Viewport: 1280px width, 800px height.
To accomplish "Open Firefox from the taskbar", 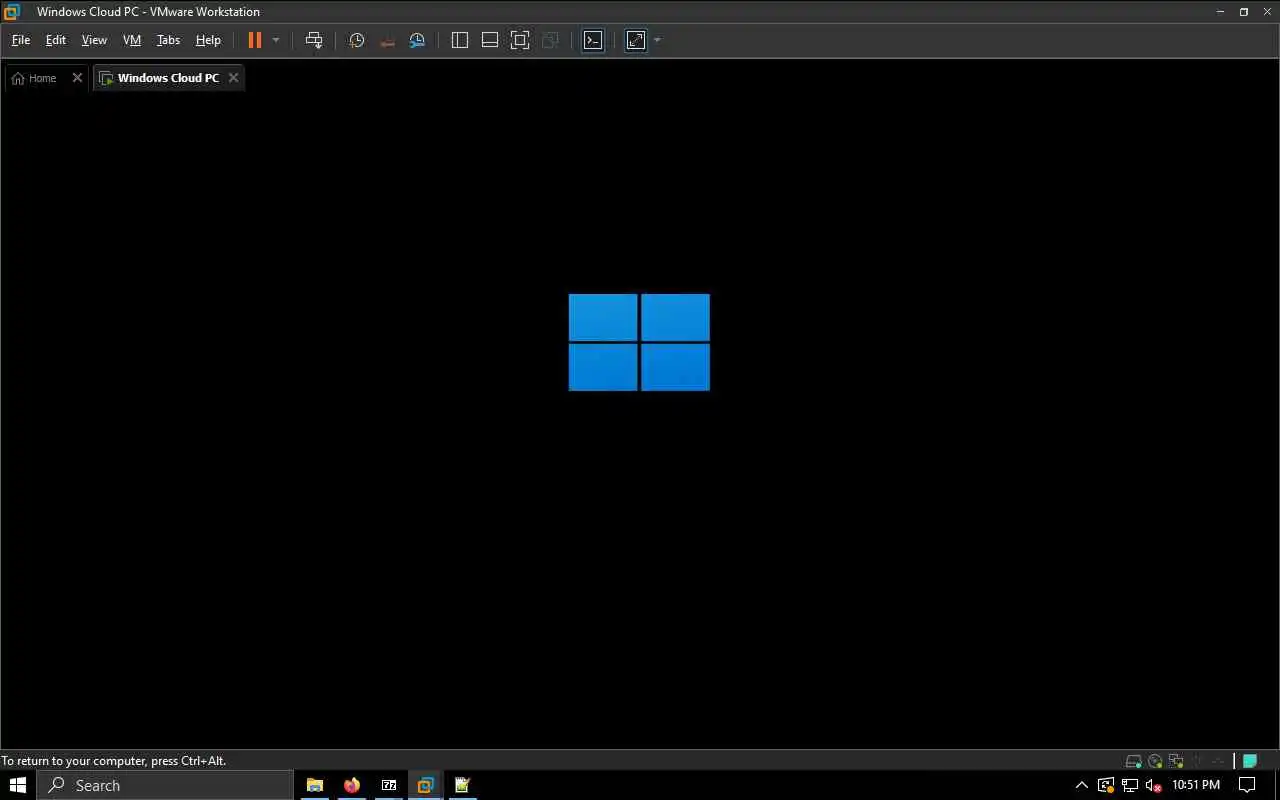I will click(351, 785).
